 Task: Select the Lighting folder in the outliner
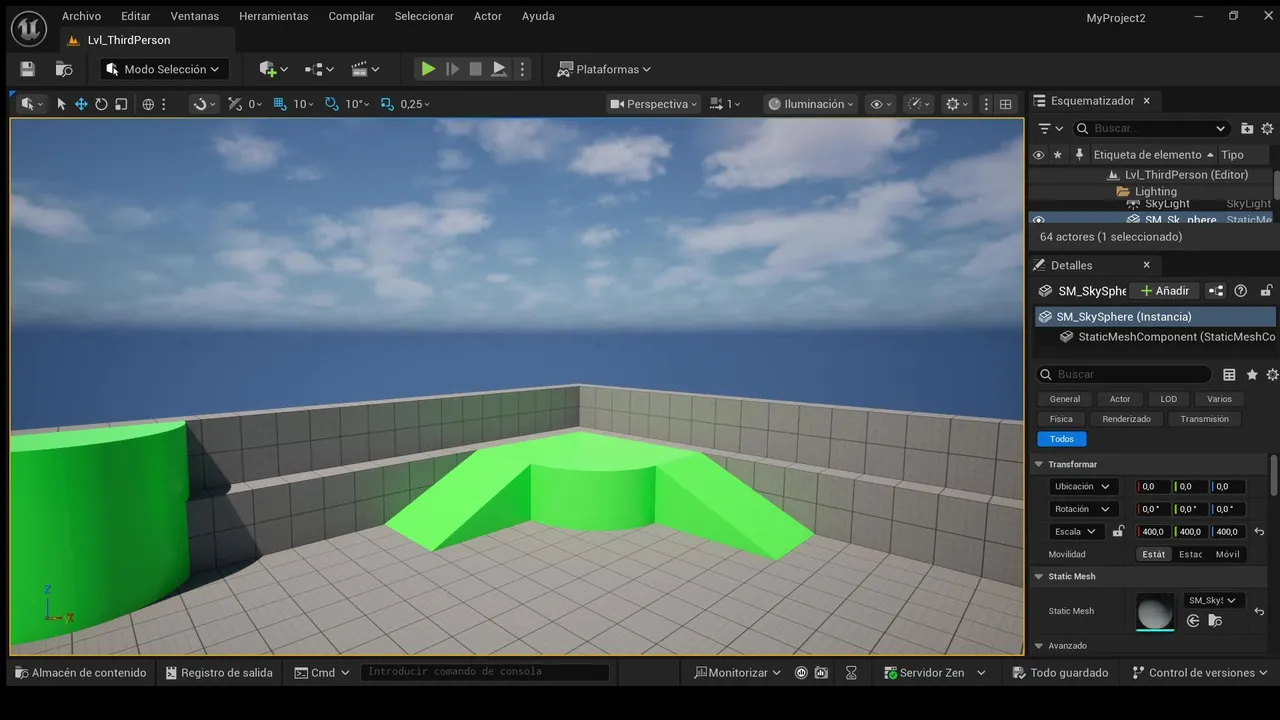tap(1152, 191)
